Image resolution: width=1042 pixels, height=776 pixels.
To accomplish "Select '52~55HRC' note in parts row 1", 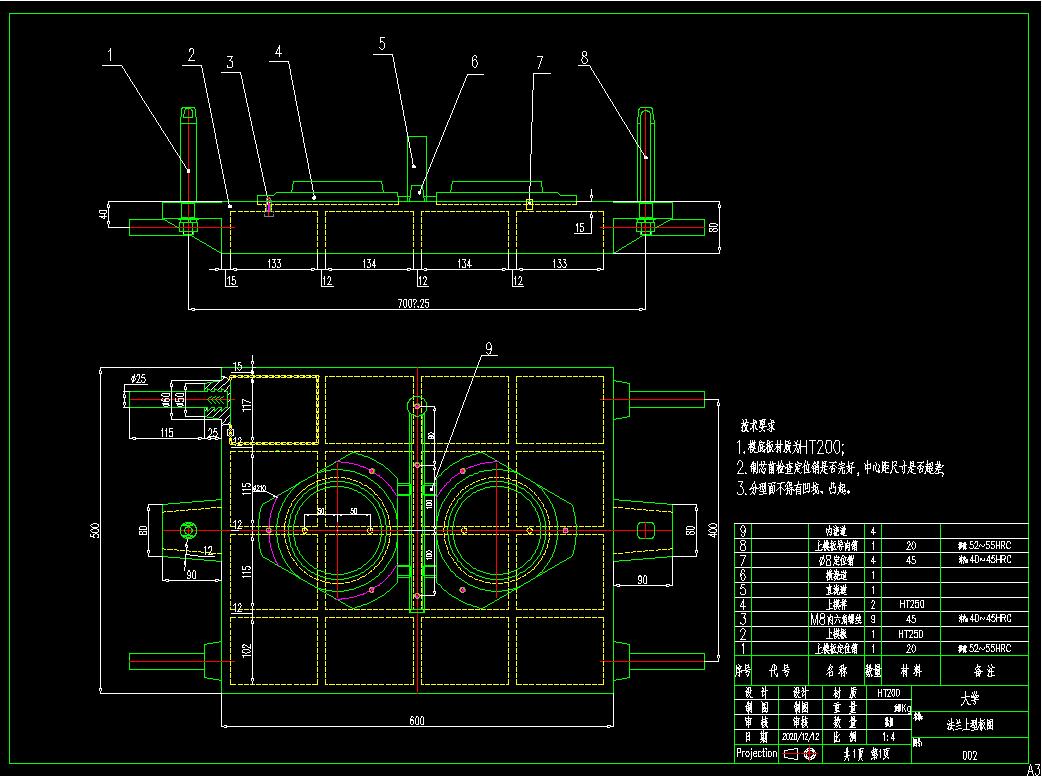I will pos(990,648).
